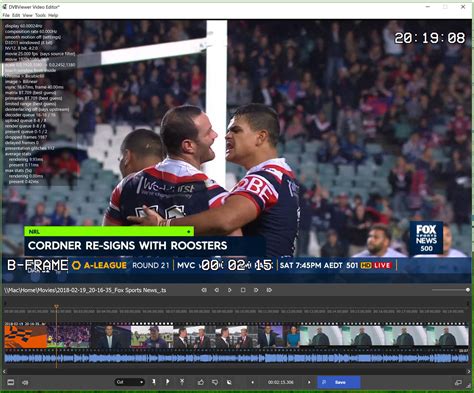This screenshot has width=474, height=393.
Task: Set the cut-out marker
Action: click(167, 382)
